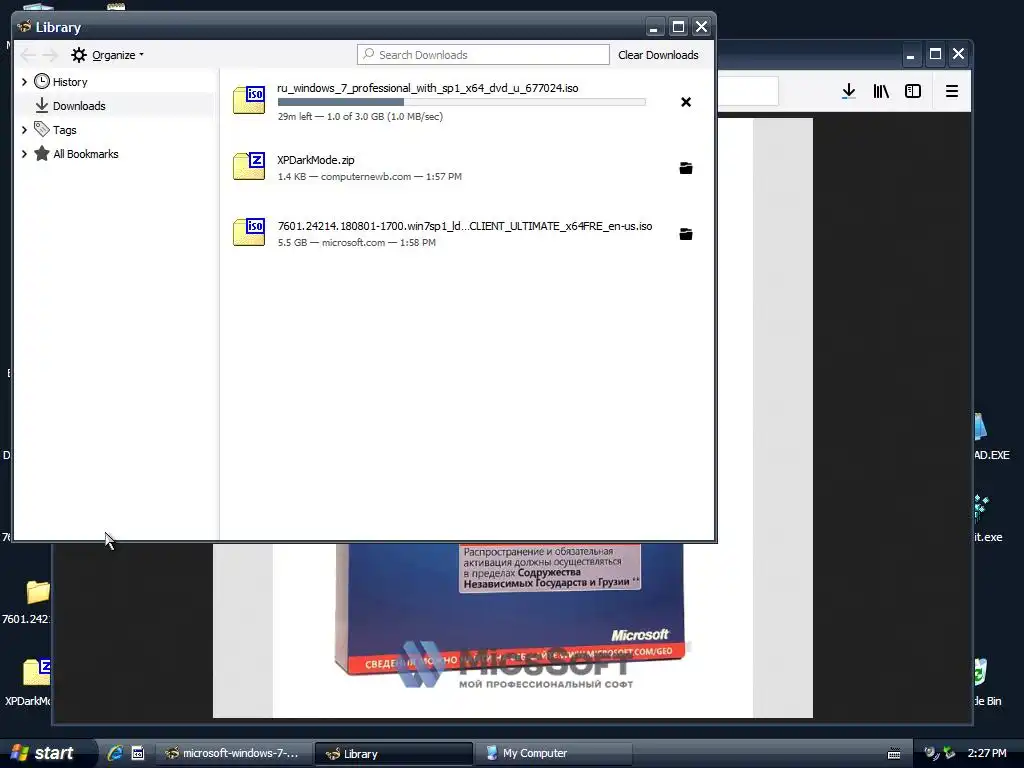Click the ISO icon of ru_windows_7_professional download

point(249,101)
